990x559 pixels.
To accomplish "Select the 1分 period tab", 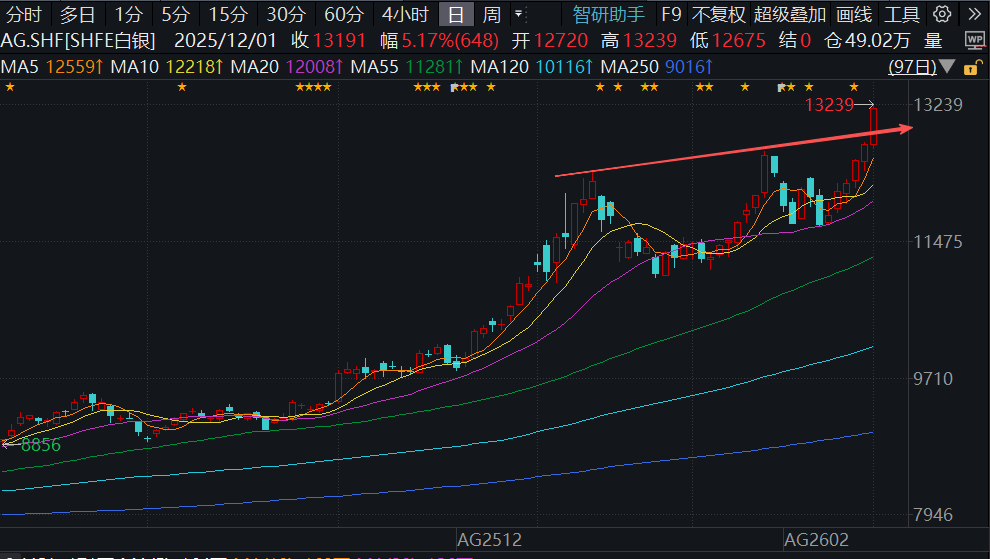I will tap(128, 14).
